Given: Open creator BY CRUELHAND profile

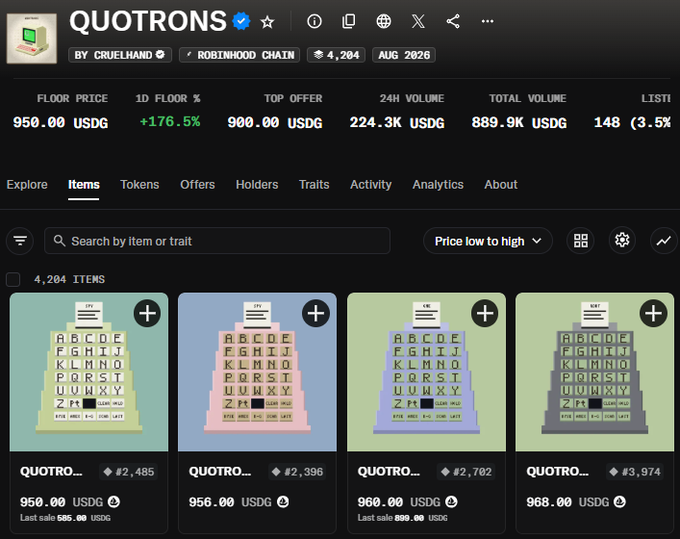Looking at the screenshot, I should pos(120,55).
